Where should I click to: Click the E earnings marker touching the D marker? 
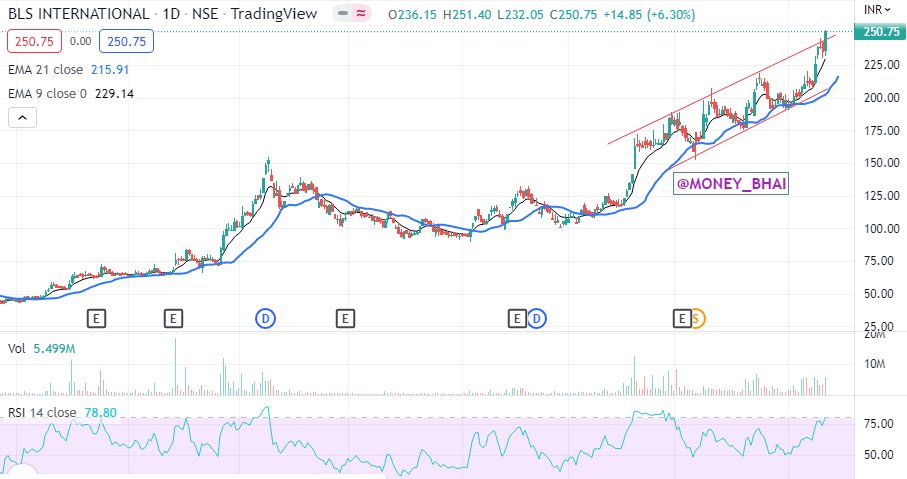click(x=517, y=318)
